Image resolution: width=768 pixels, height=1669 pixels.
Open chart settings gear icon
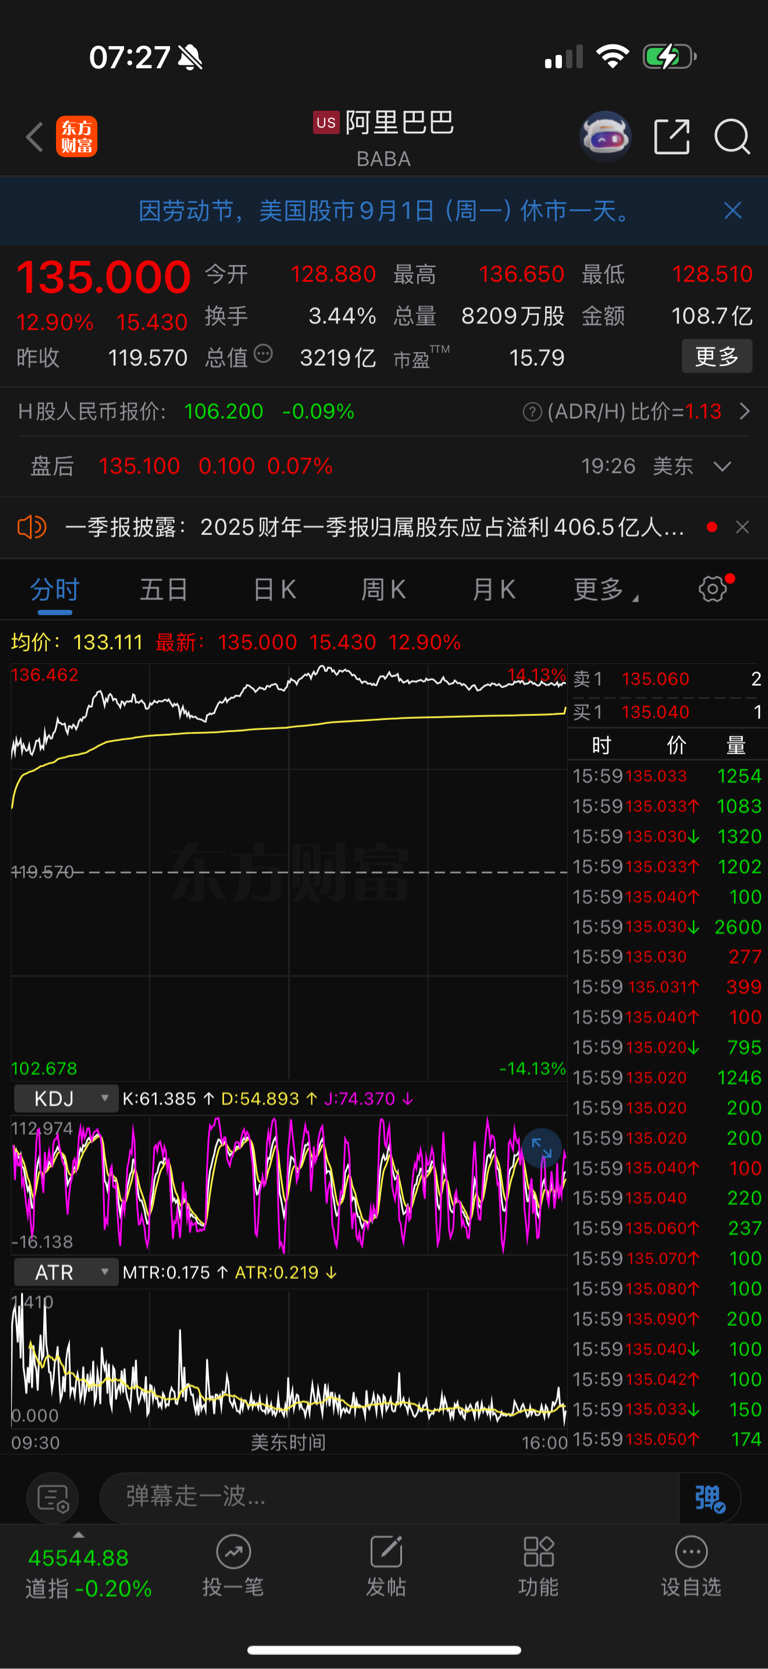click(713, 589)
